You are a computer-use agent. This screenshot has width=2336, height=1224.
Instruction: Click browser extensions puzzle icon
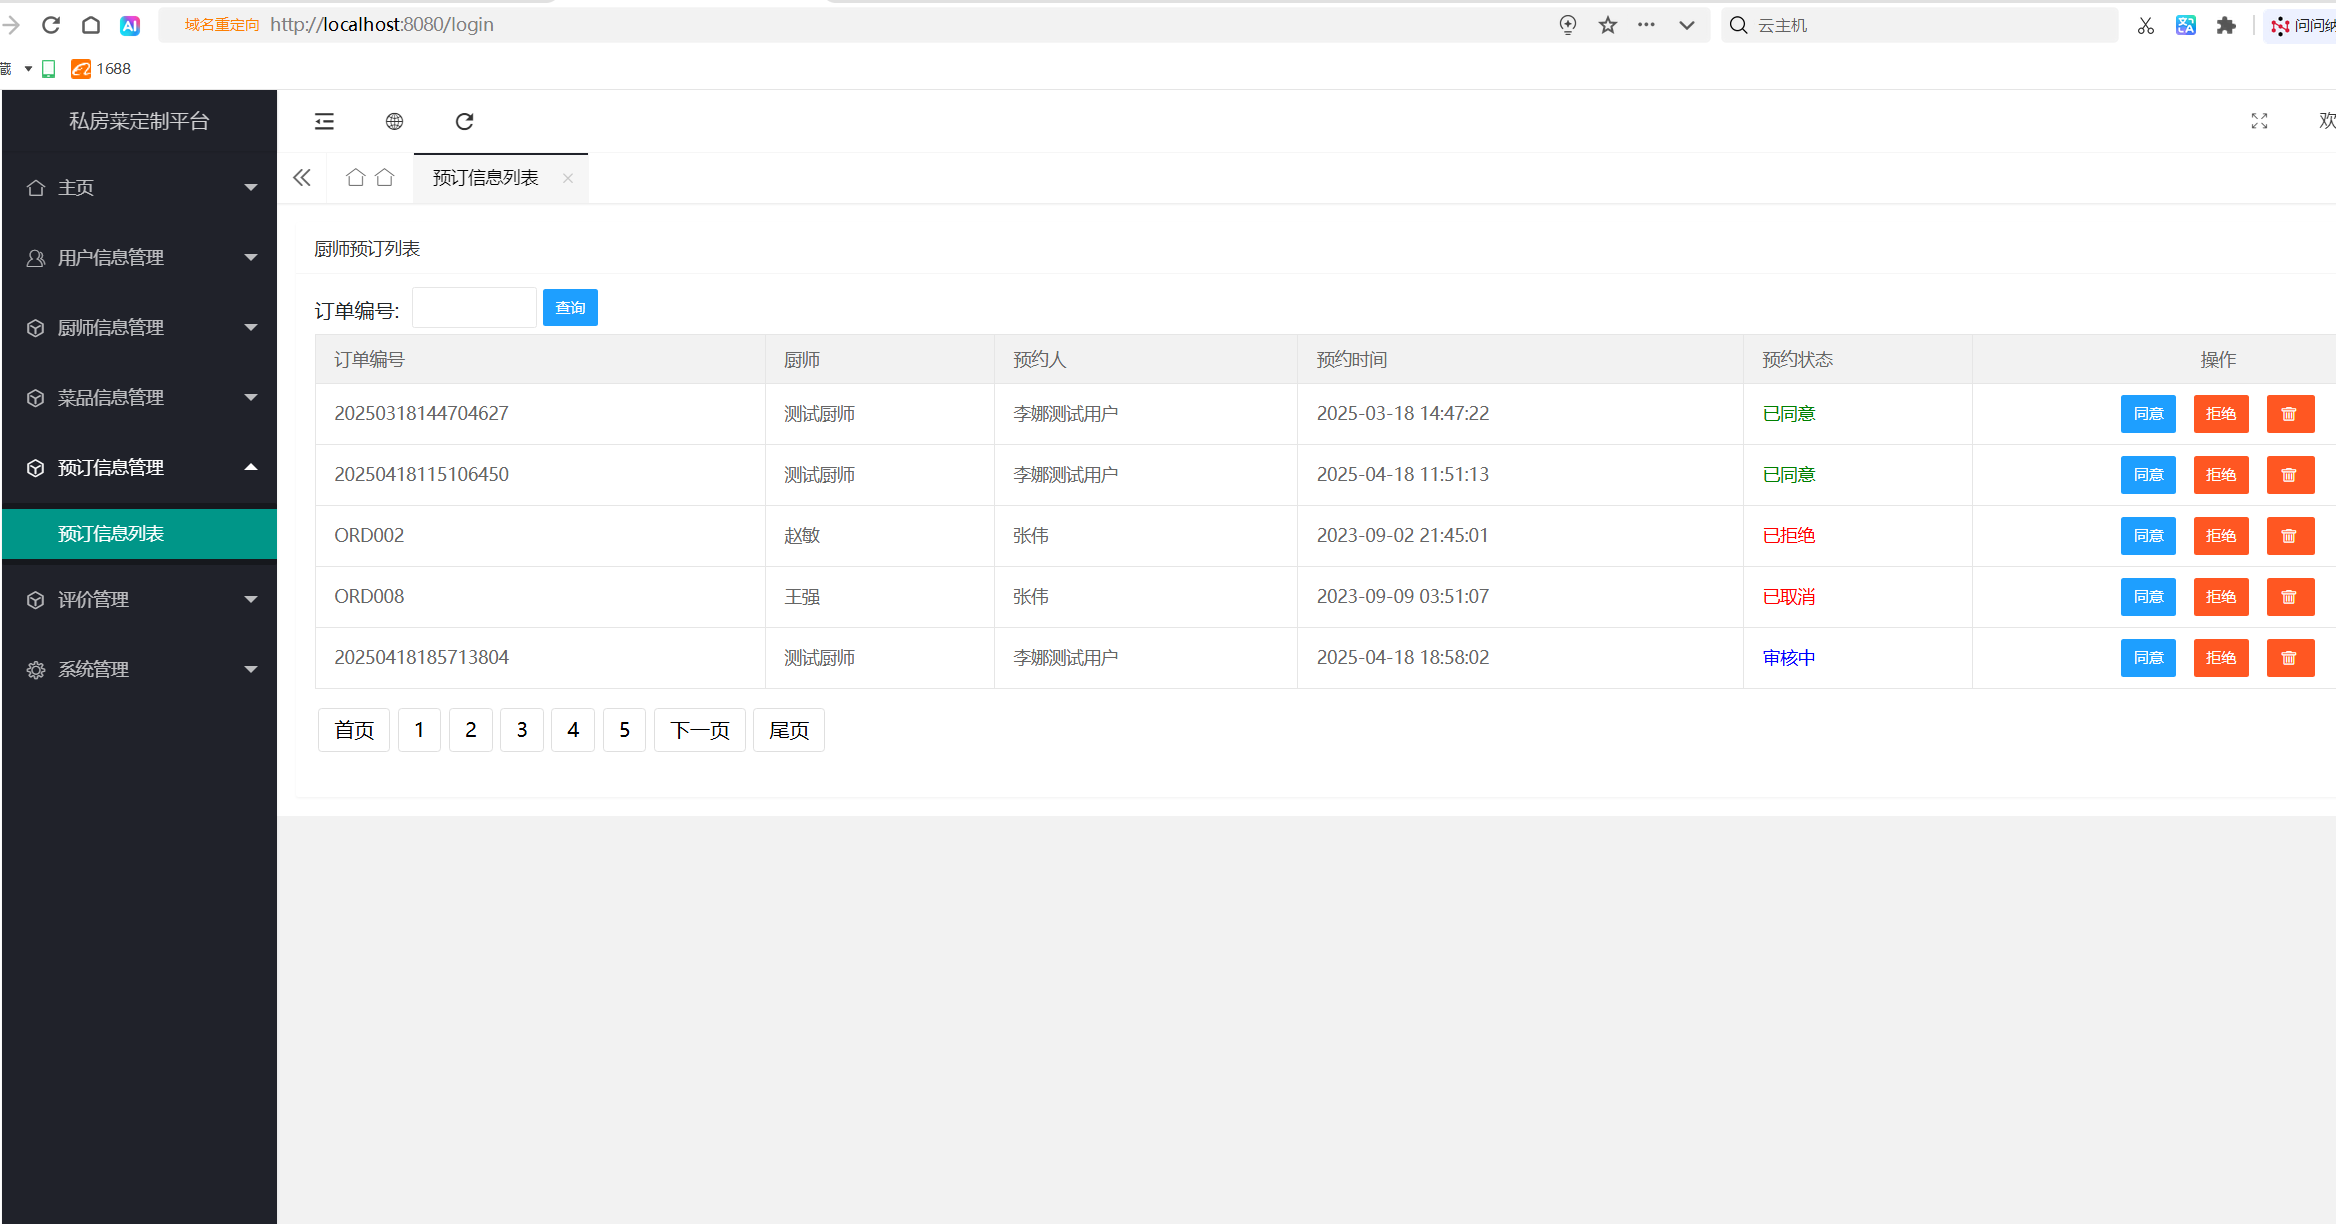2226,25
